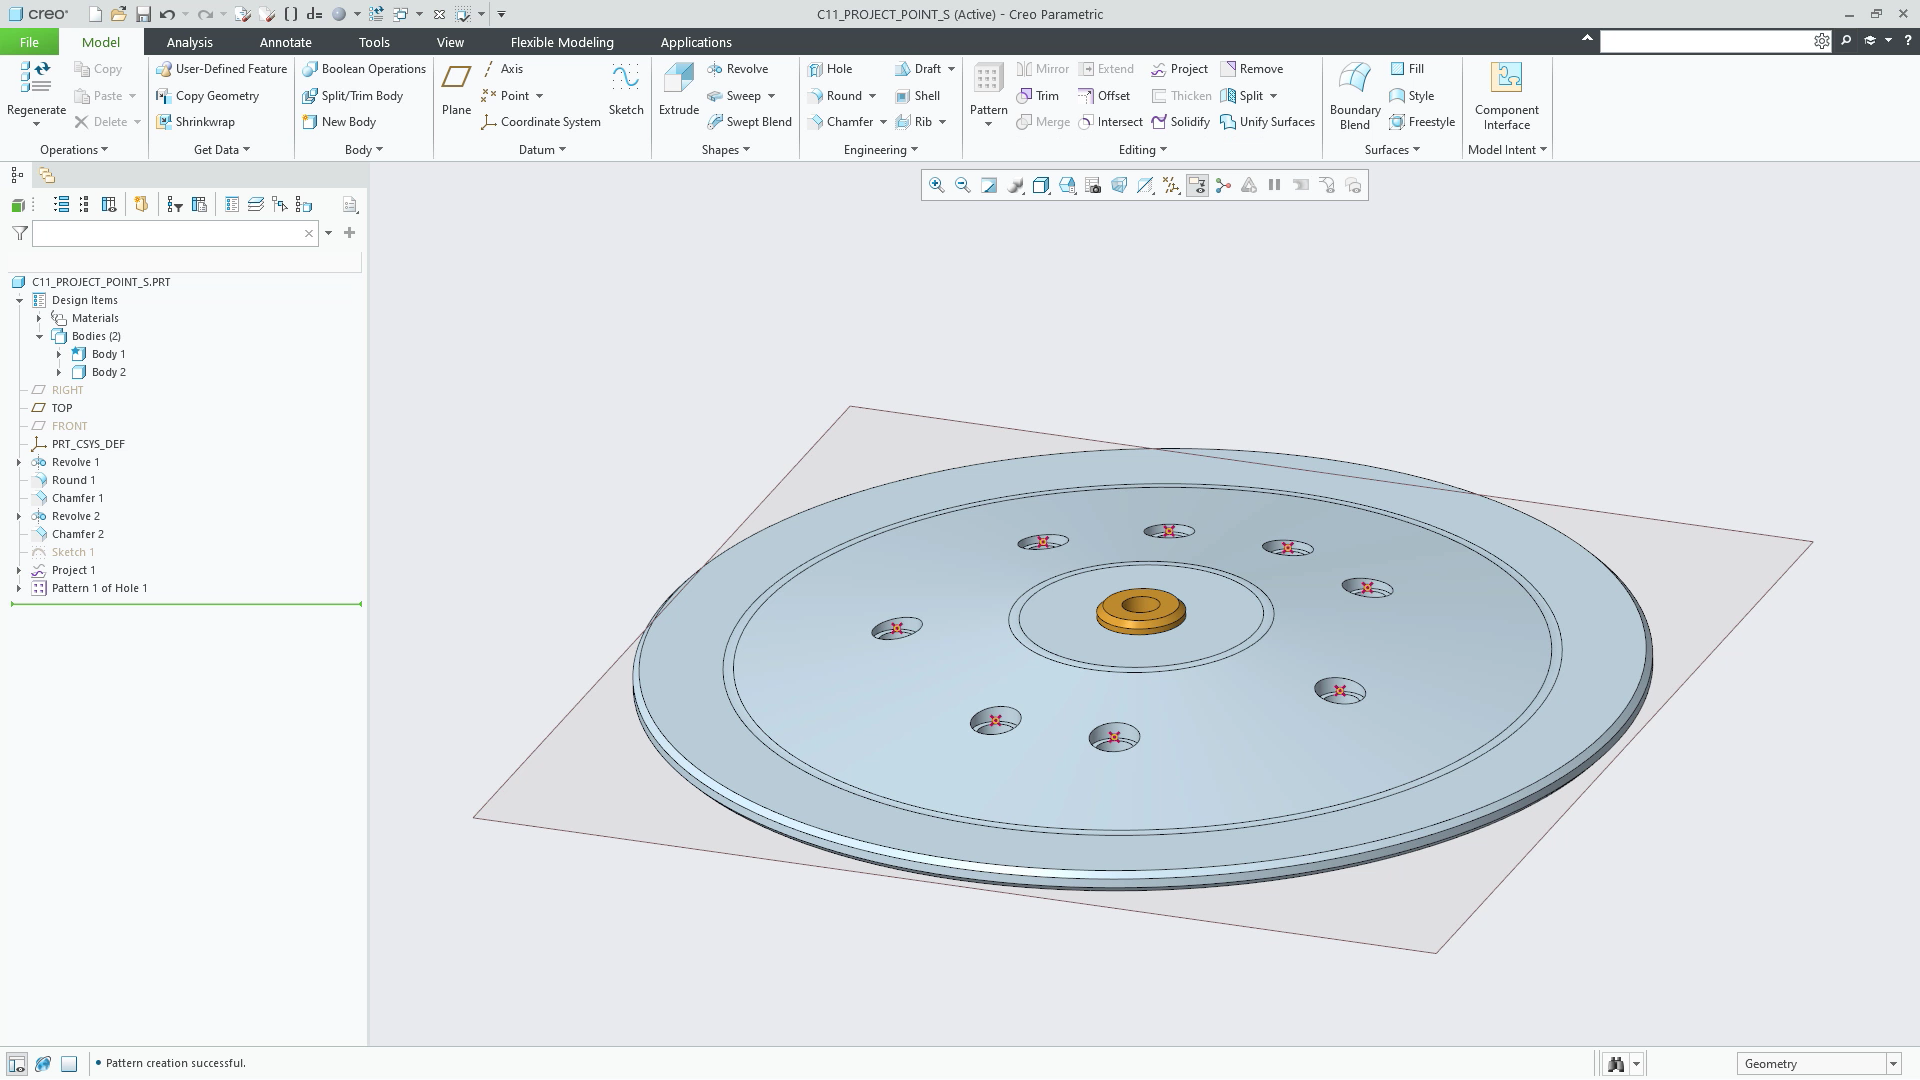Expand Pattern 1 of Hole 1
This screenshot has width=1920, height=1080.
click(x=19, y=588)
